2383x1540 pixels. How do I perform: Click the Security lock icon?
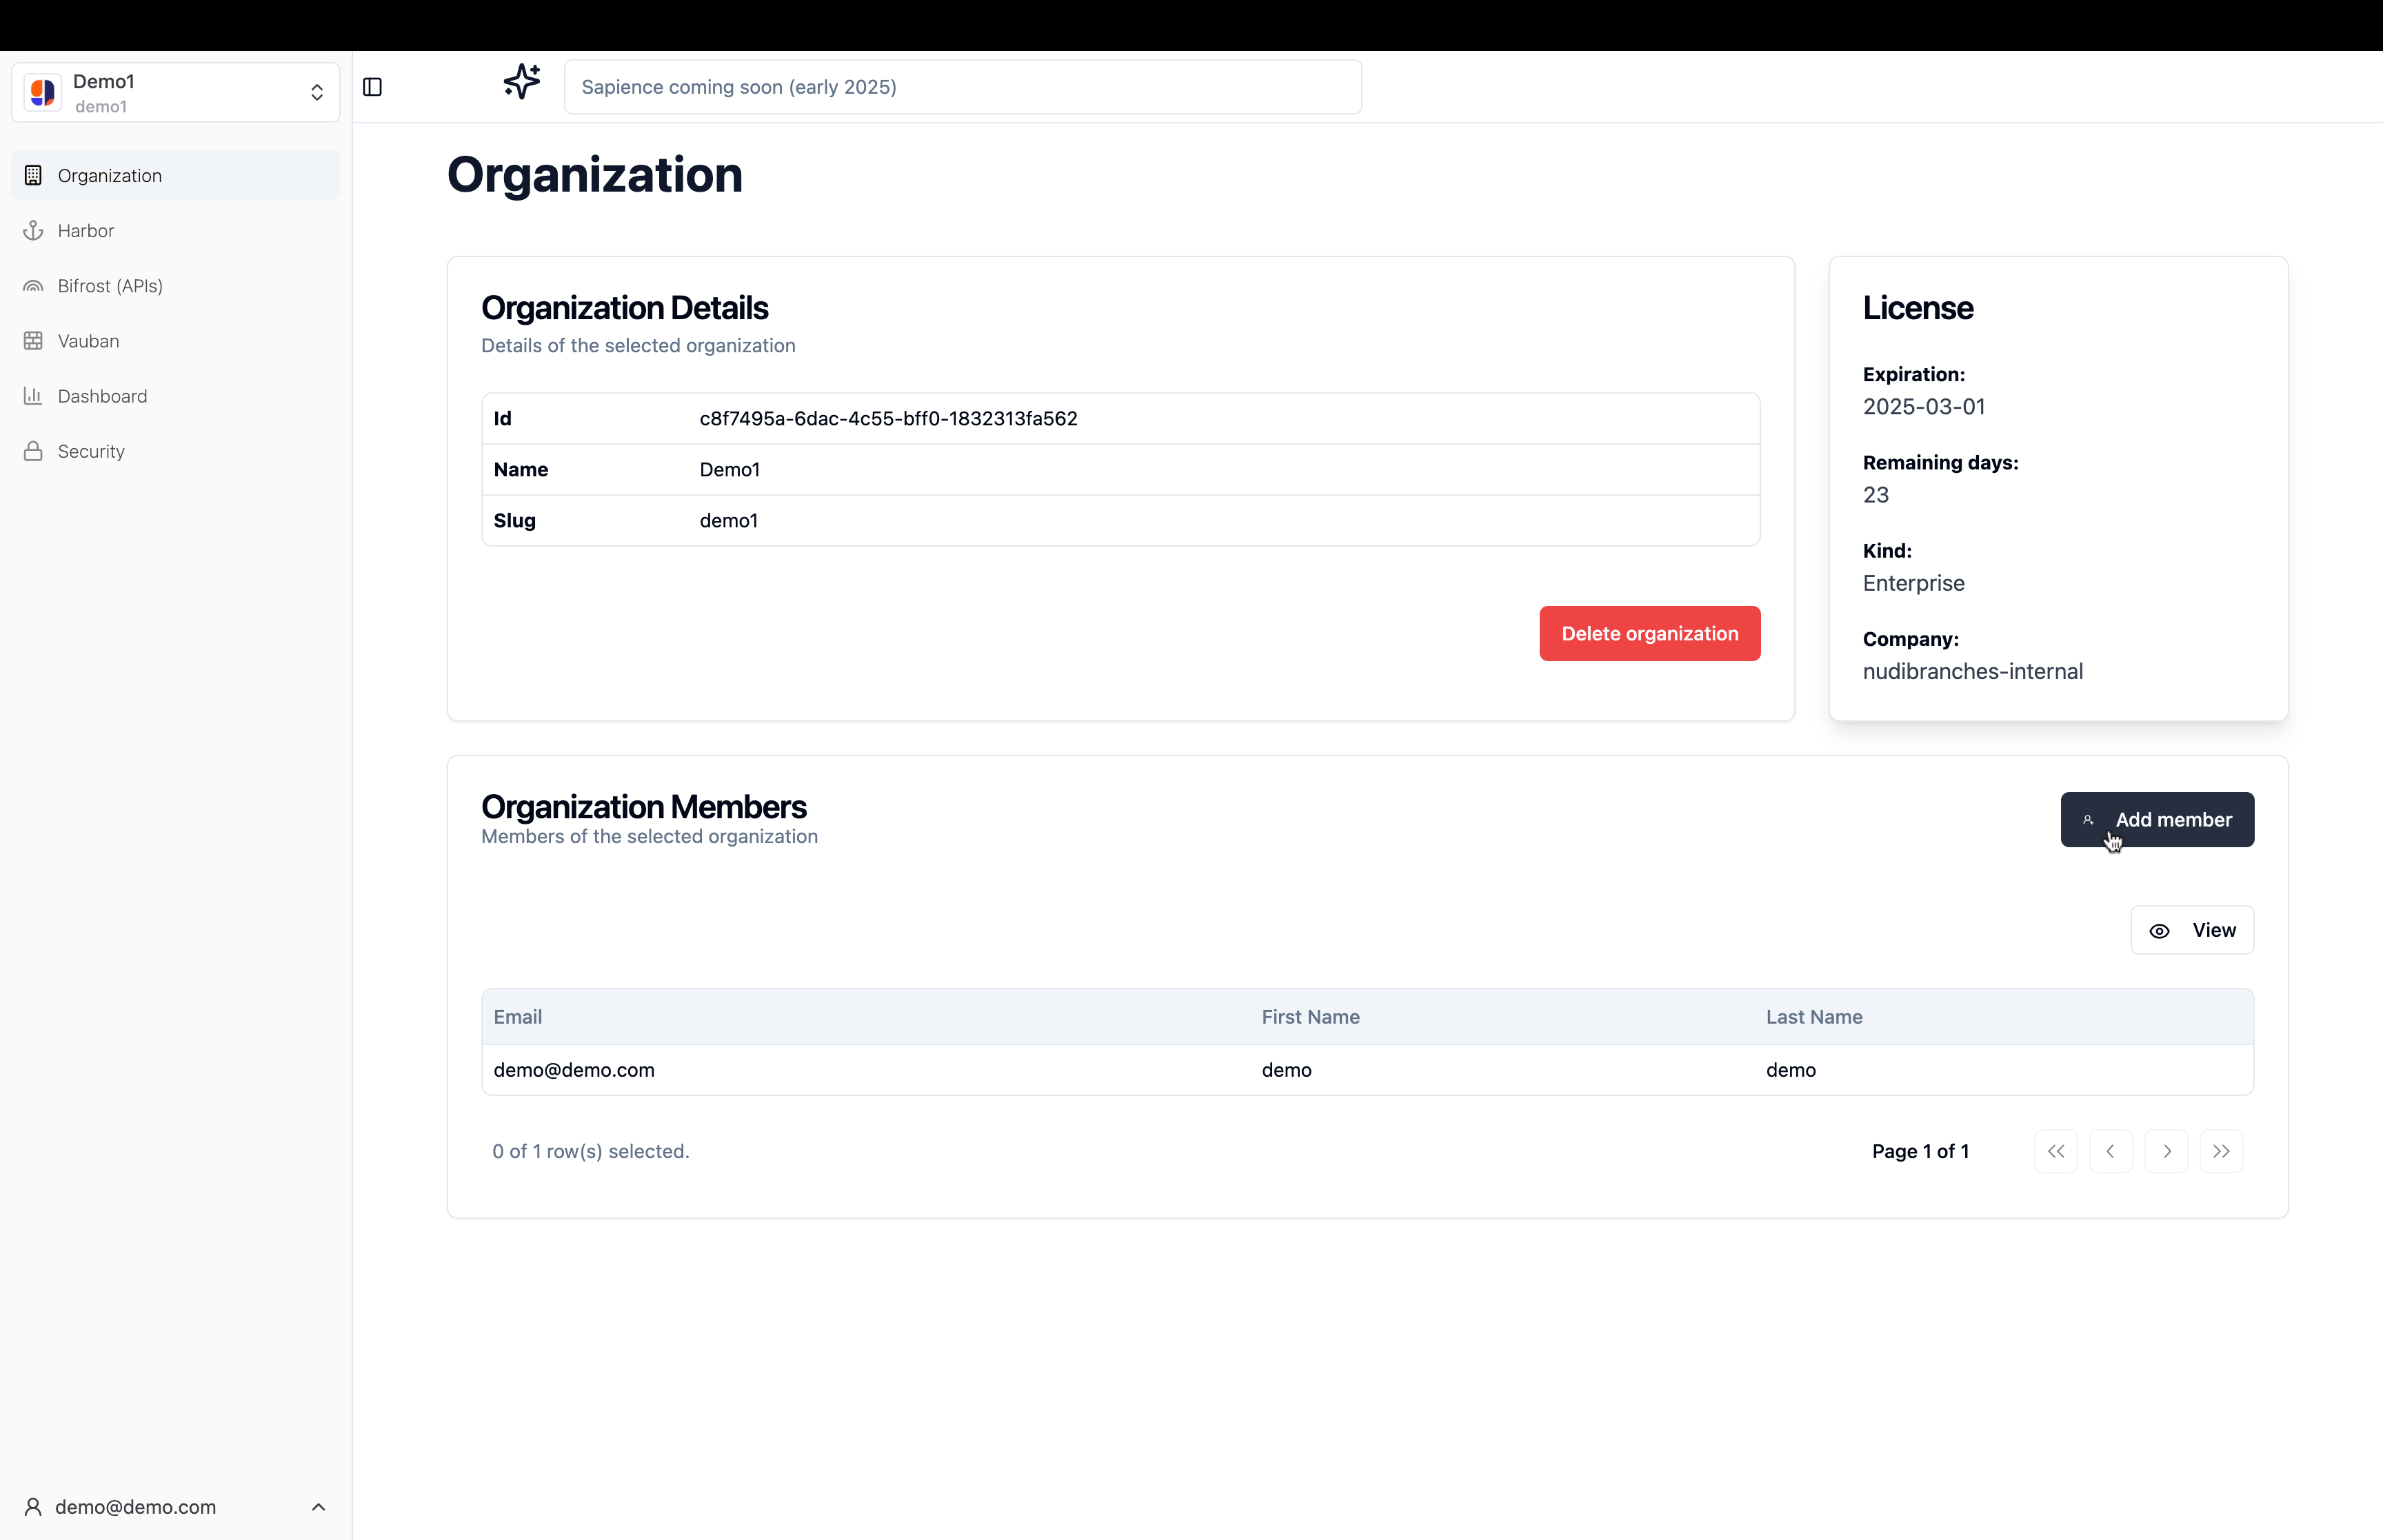click(x=33, y=451)
